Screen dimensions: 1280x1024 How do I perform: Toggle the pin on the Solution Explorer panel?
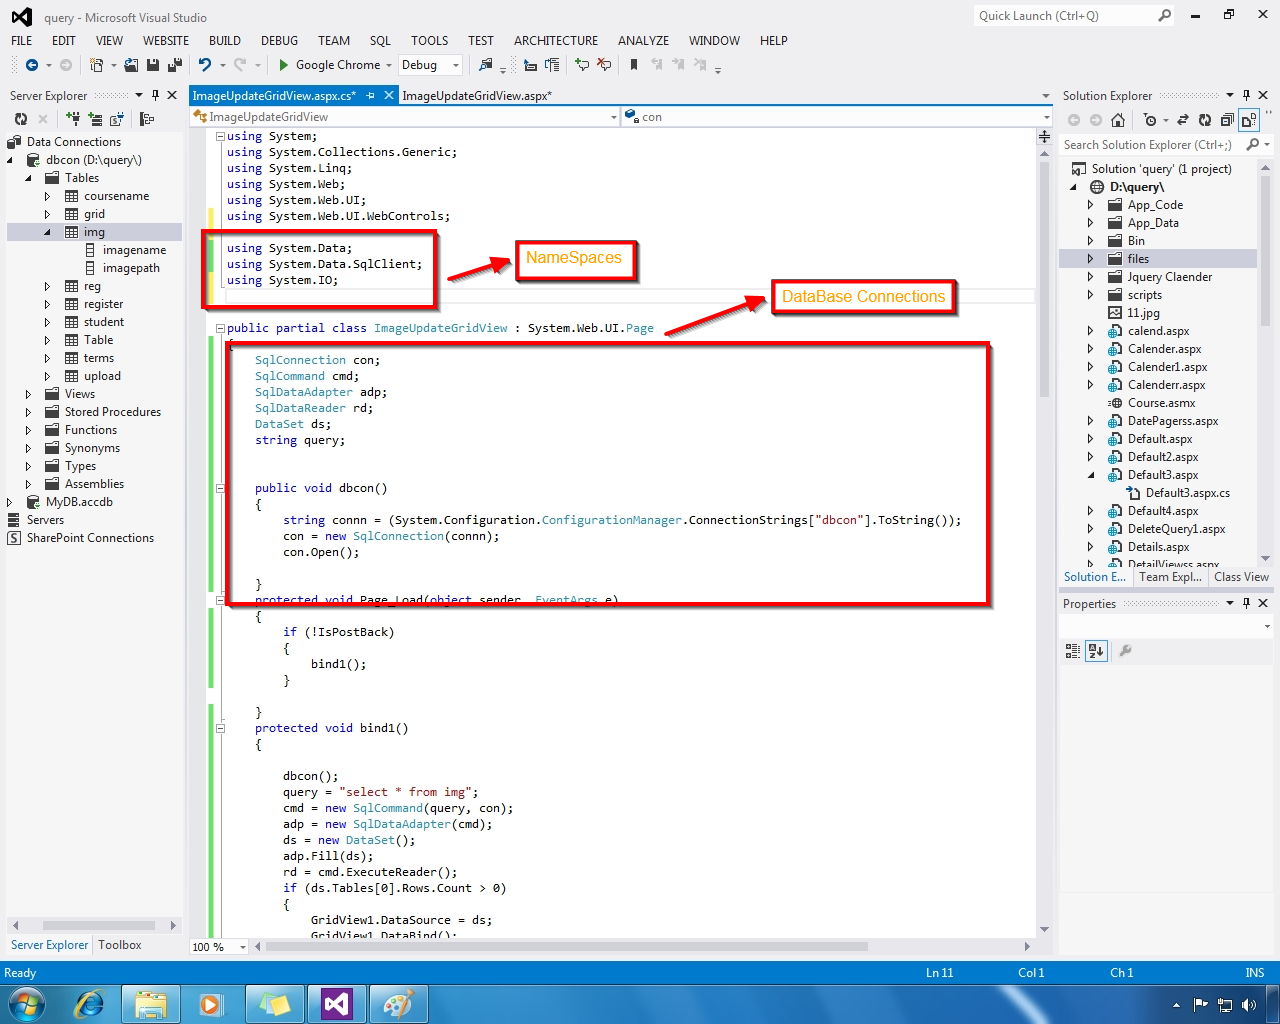(x=1247, y=94)
